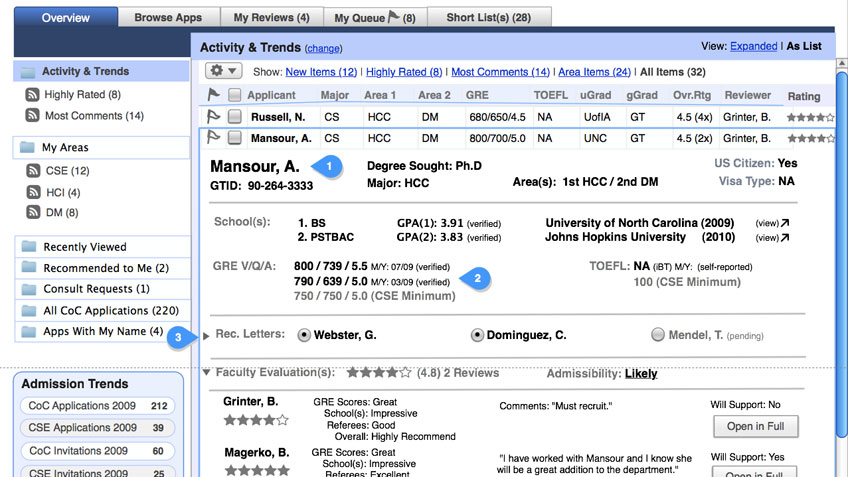This screenshot has width=848, height=477.
Task: Open the gear settings dropdown
Action: tap(223, 71)
